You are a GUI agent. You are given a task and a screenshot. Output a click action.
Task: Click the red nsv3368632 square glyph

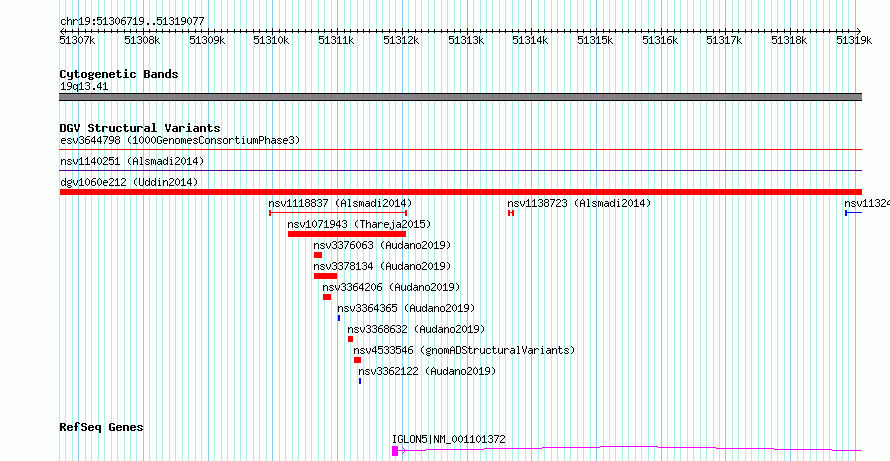[x=350, y=339]
